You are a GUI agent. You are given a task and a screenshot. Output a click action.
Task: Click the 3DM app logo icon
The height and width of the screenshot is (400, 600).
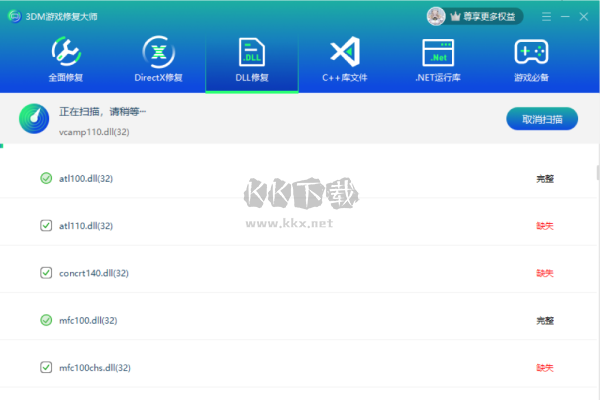pos(15,16)
